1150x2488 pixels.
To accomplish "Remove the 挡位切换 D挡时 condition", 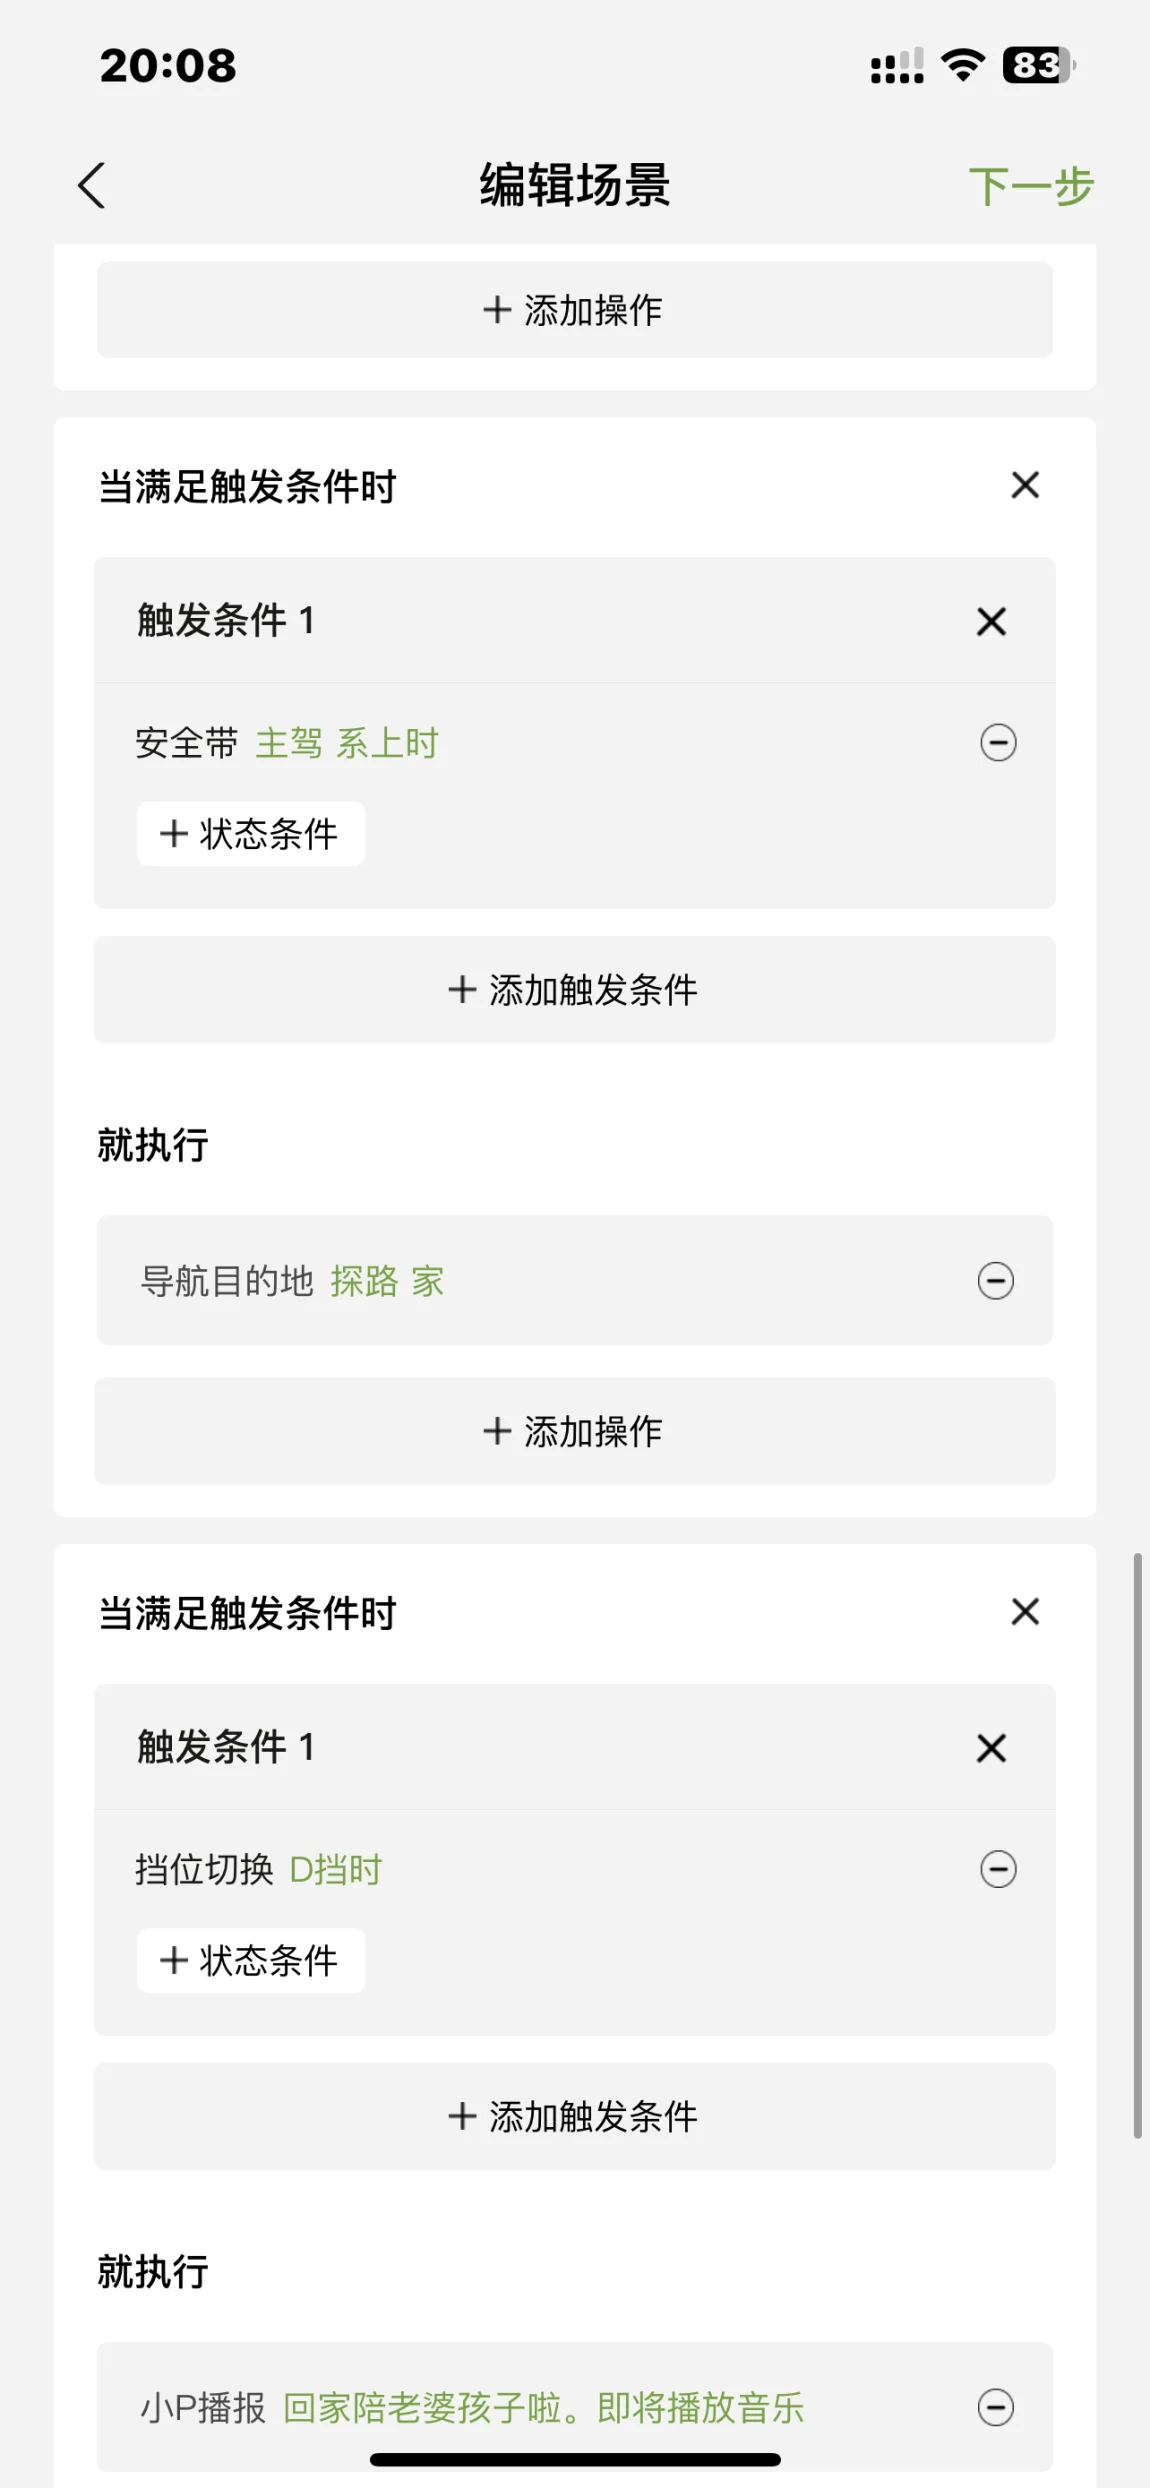I will [x=998, y=1869].
